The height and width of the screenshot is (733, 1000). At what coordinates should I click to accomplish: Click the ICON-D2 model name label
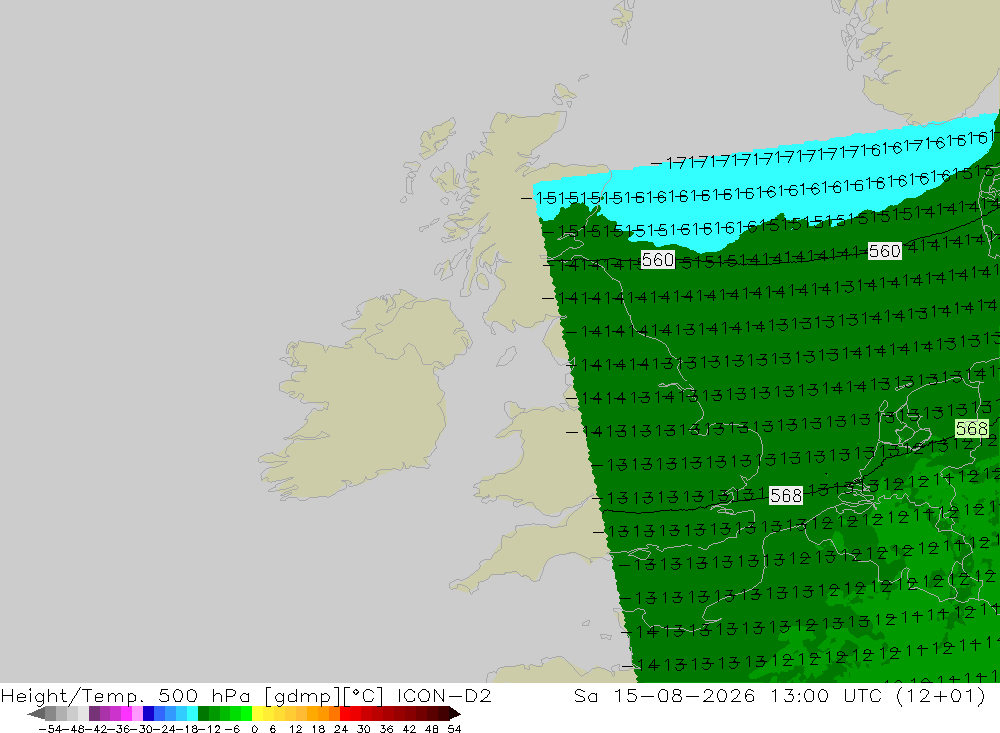tap(444, 695)
